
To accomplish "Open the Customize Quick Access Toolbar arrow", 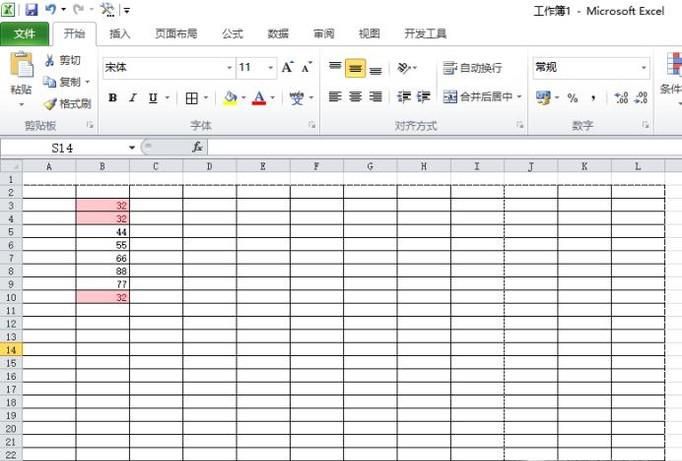I will pyautogui.click(x=127, y=10).
